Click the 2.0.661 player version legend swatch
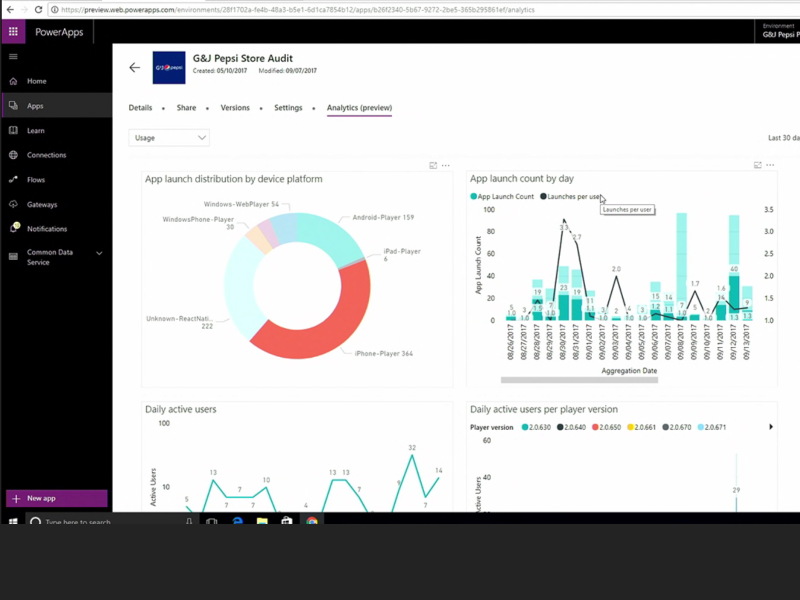The image size is (800, 600). pos(630,427)
